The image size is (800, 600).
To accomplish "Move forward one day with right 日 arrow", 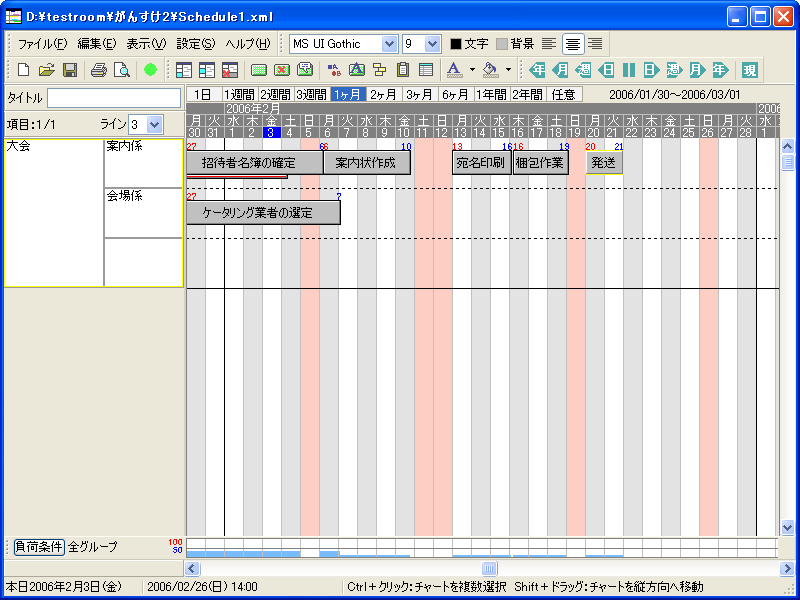I will (x=652, y=70).
